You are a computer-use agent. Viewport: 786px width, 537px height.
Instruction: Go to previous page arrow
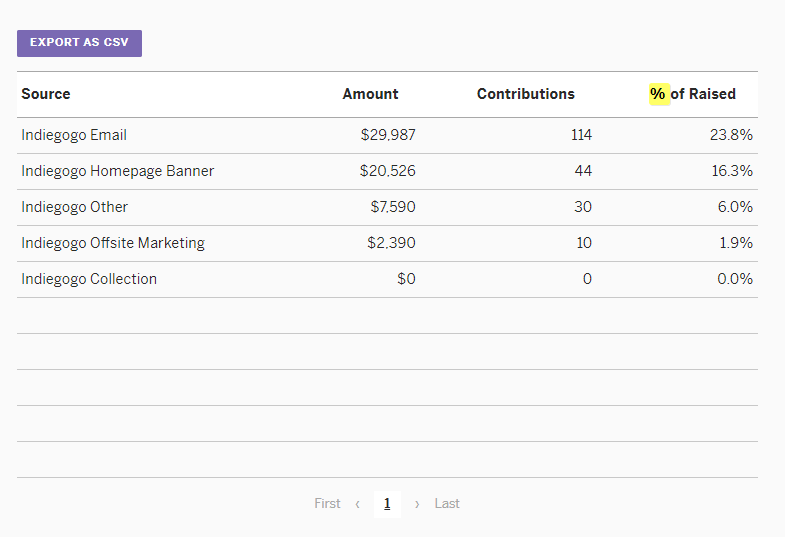[357, 504]
